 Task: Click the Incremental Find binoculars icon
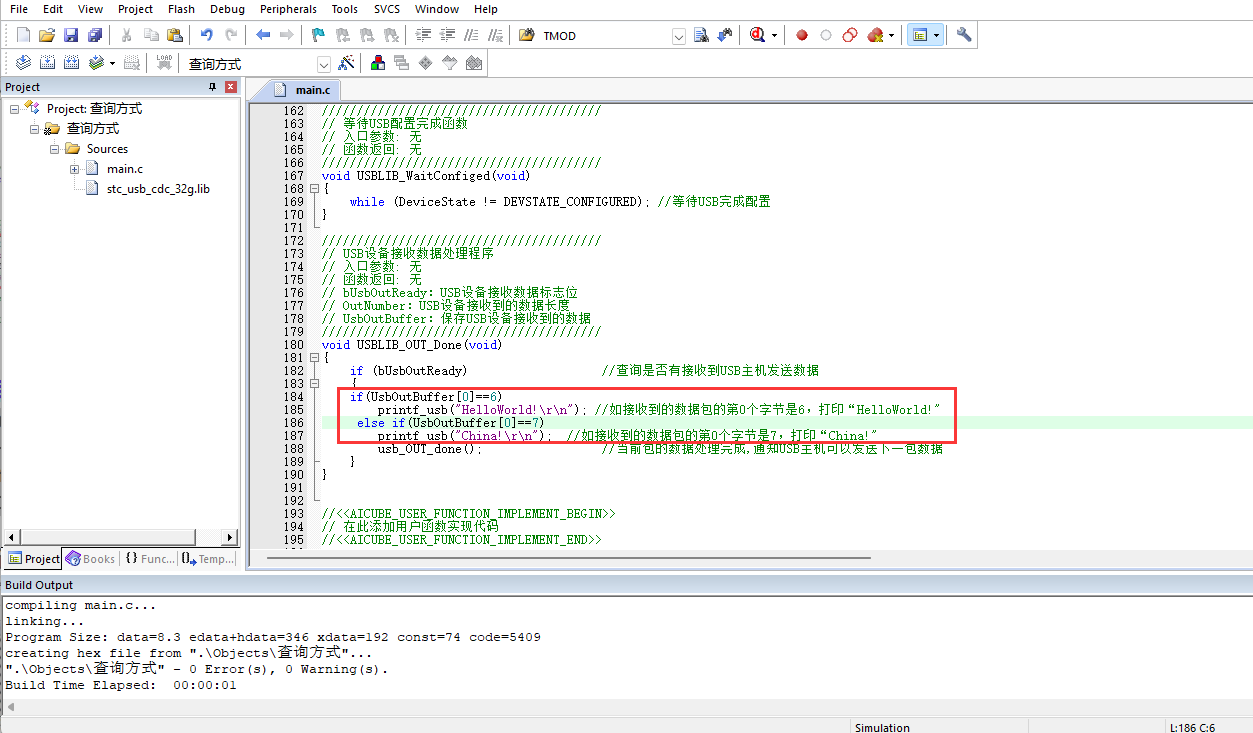point(725,35)
